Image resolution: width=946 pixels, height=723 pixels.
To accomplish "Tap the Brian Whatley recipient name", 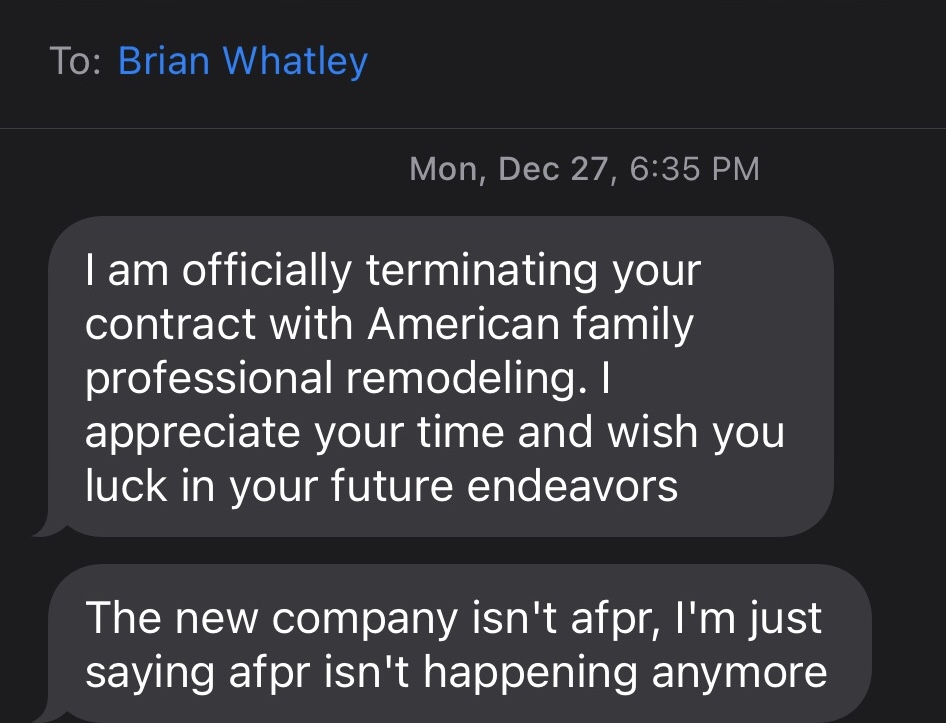I will [243, 62].
